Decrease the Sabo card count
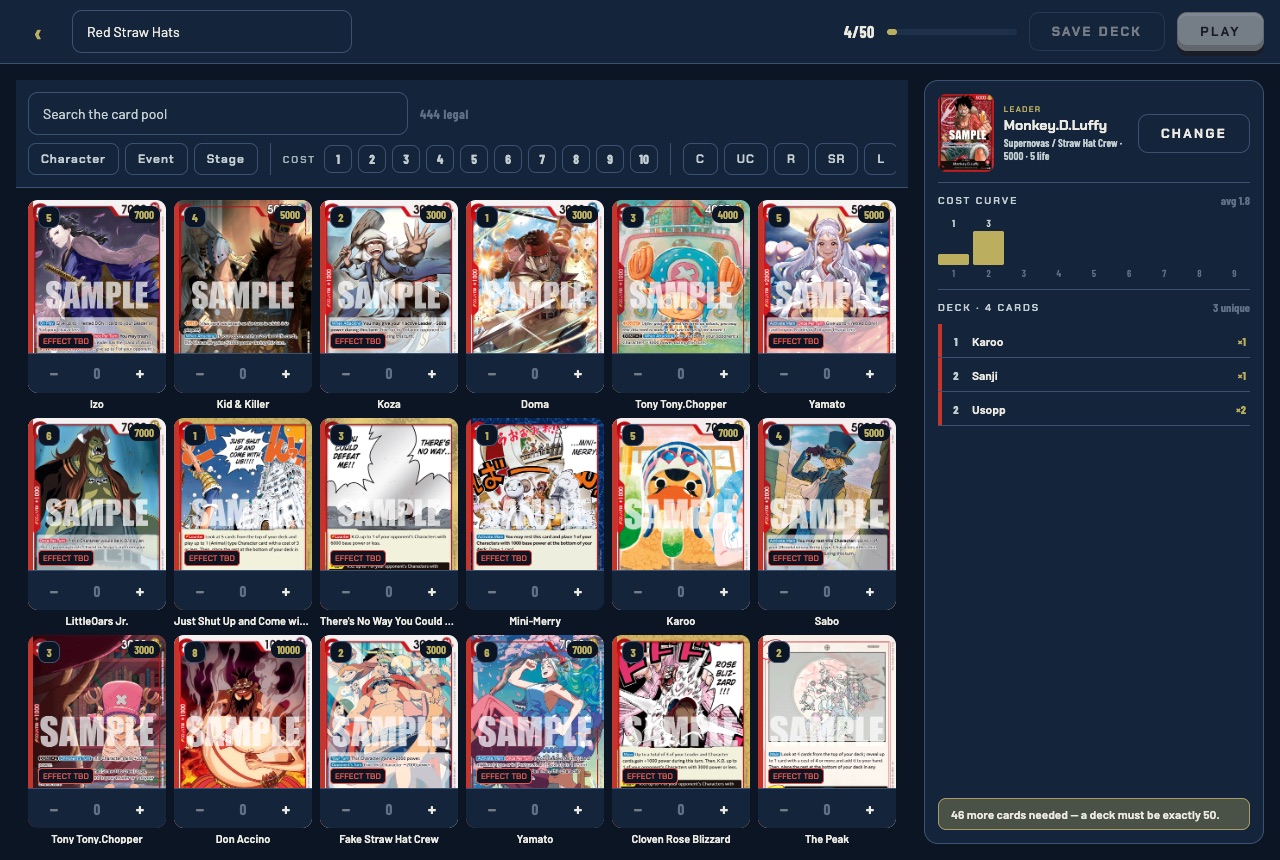Viewport: 1280px width, 860px height. pyautogui.click(x=784, y=591)
